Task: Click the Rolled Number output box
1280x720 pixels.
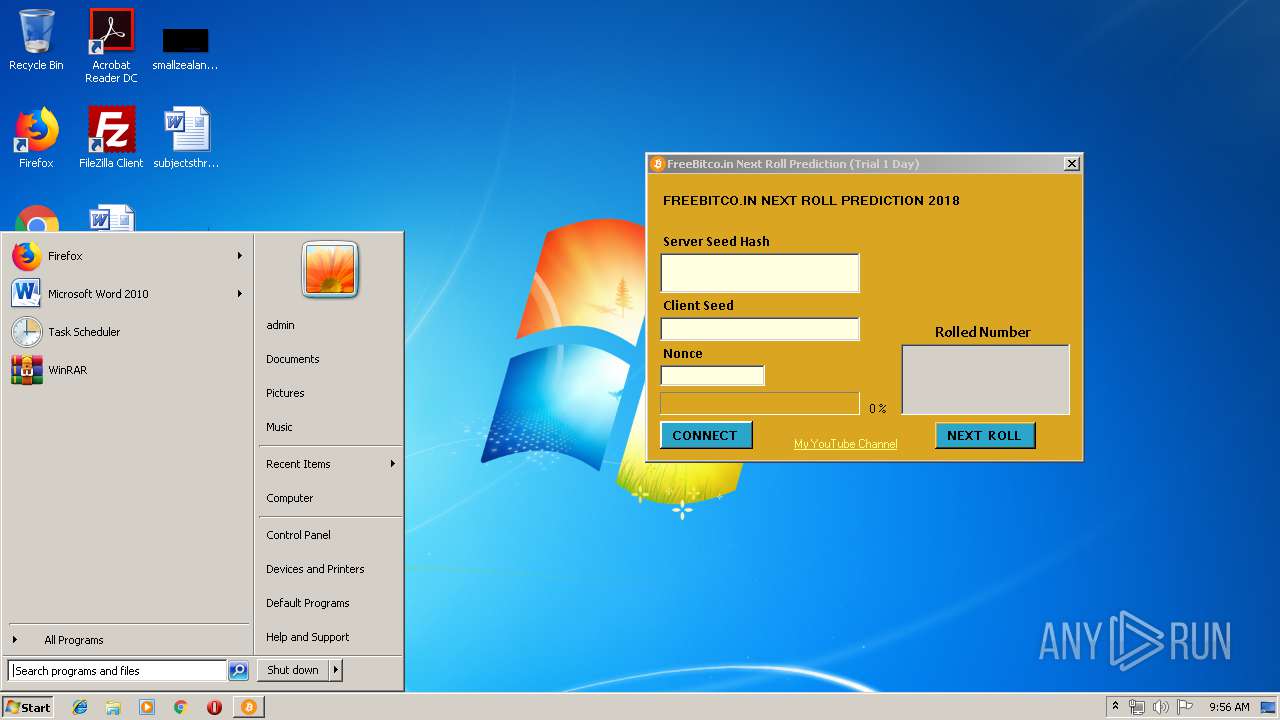Action: tap(986, 380)
